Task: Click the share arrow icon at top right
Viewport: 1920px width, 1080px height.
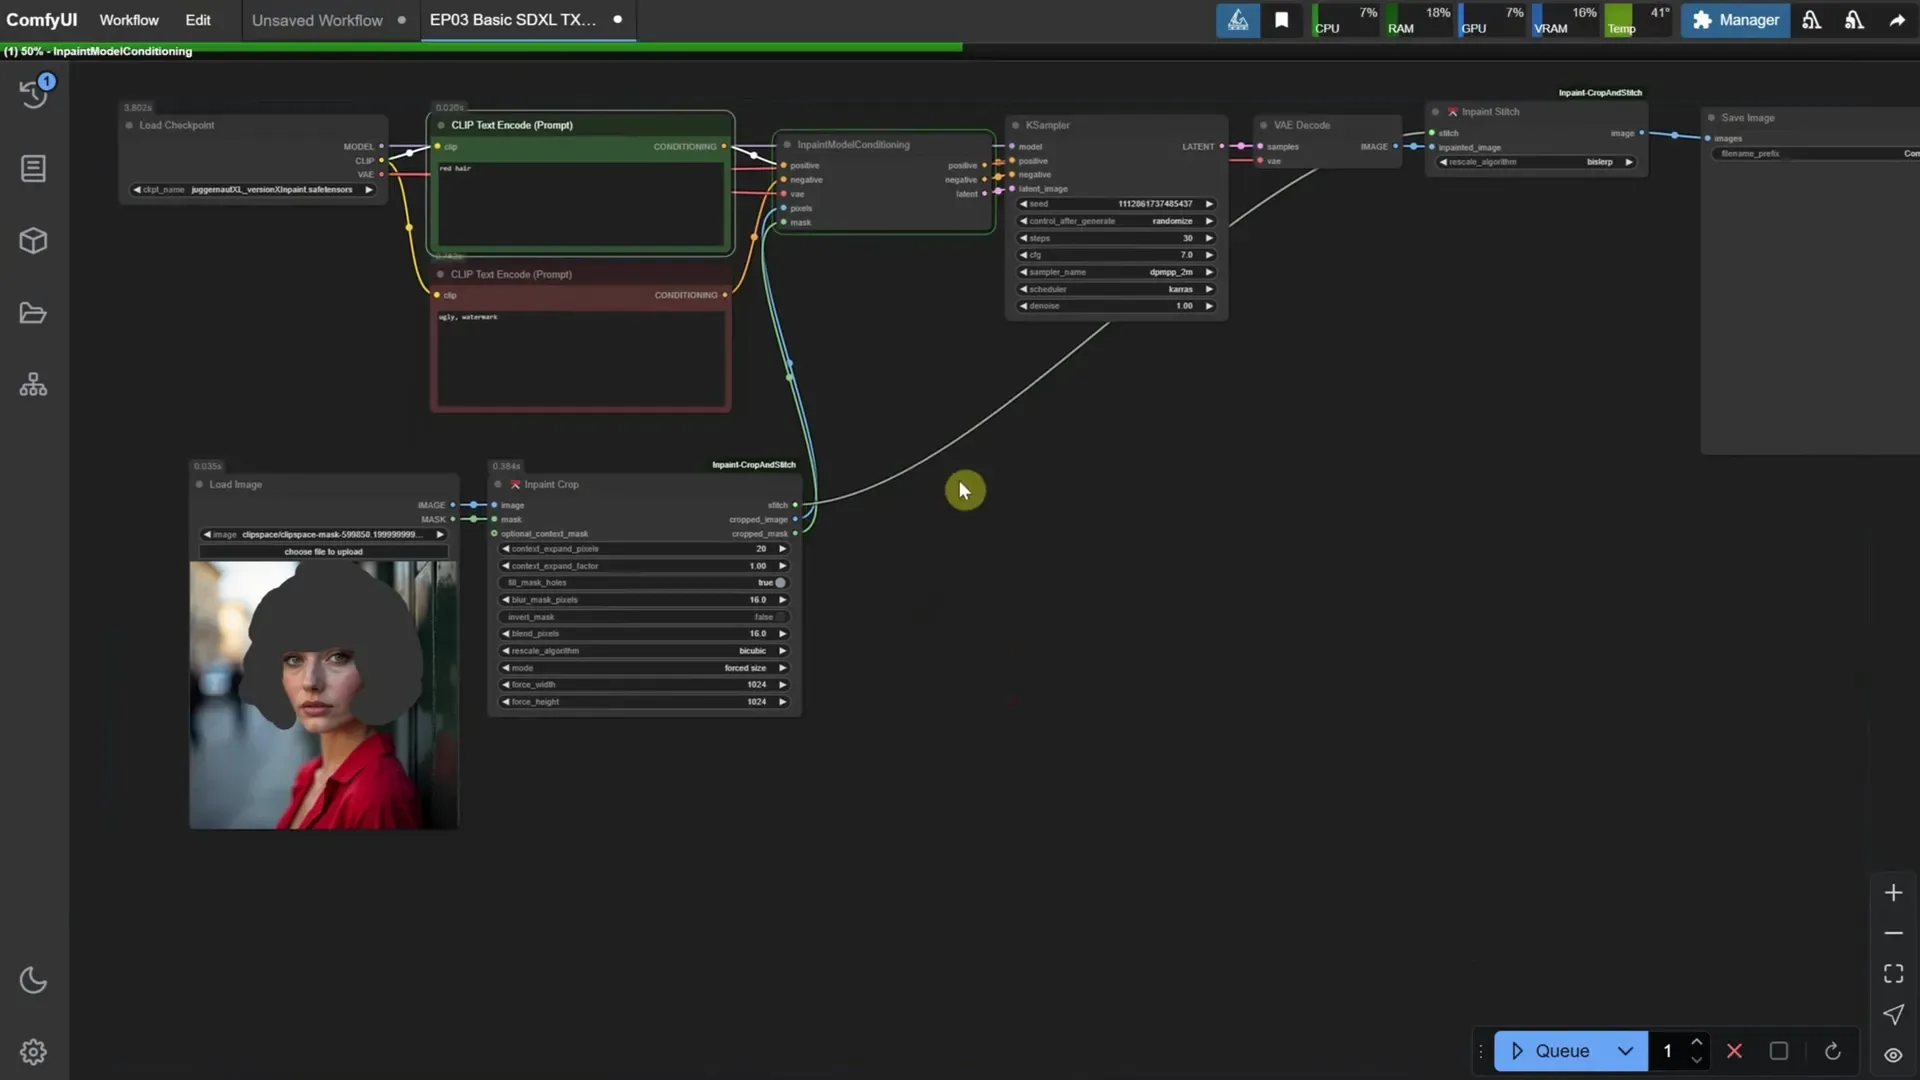Action: [x=1896, y=20]
